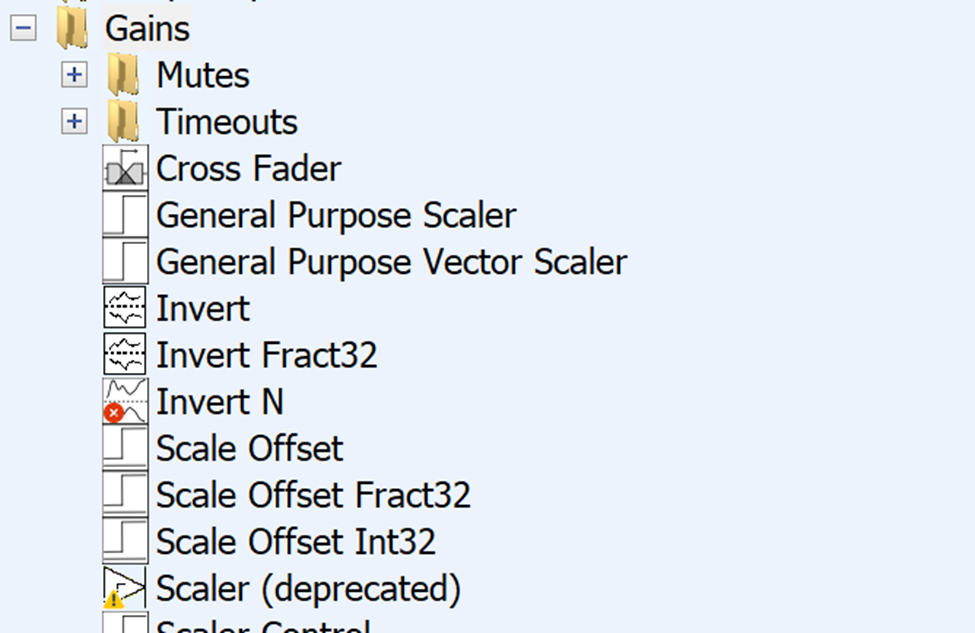This screenshot has width=975, height=633.
Task: Pick the Invert N module label
Action: [220, 401]
